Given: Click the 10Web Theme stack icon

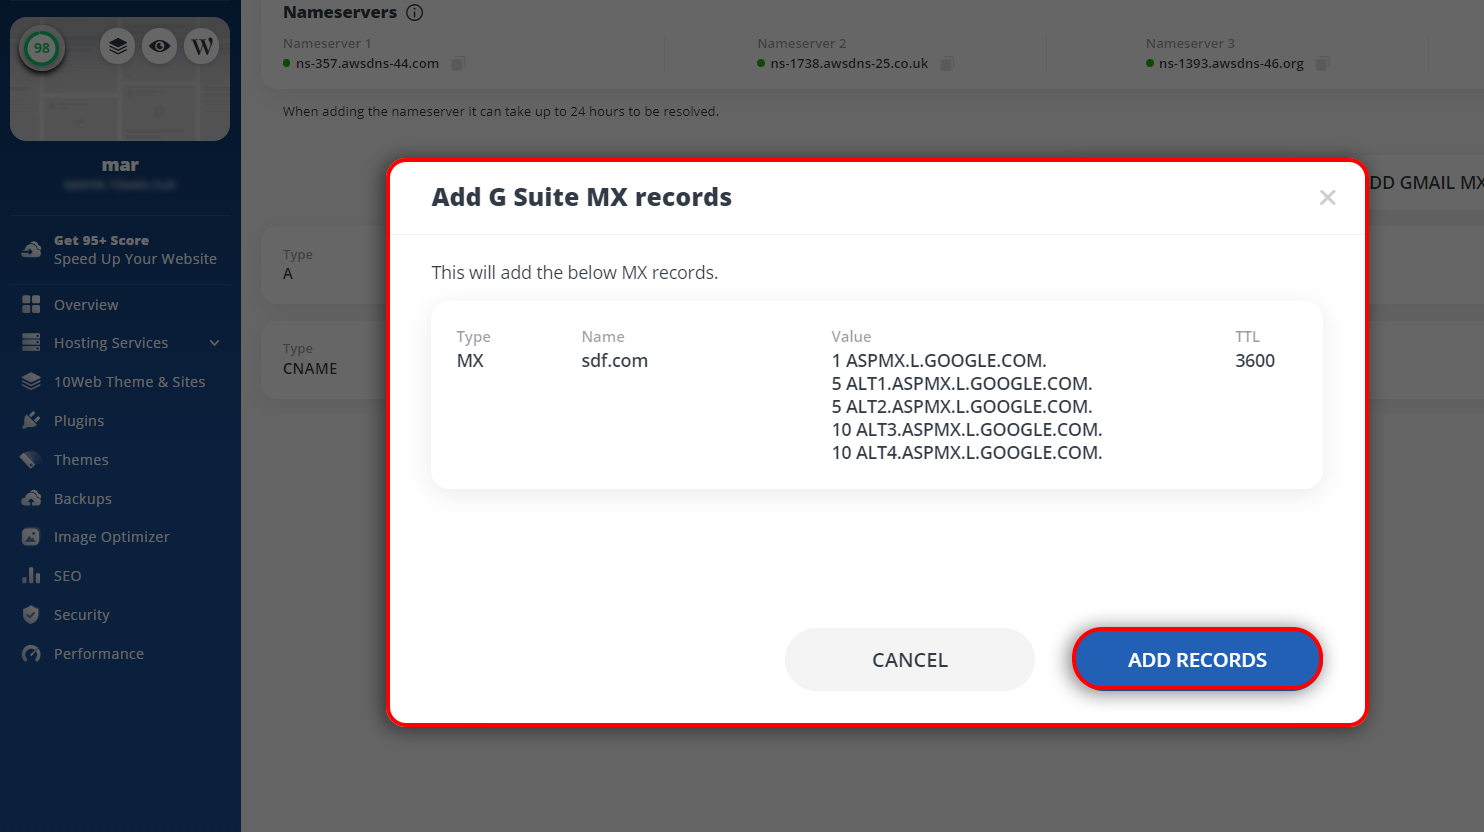Looking at the screenshot, I should coord(31,382).
